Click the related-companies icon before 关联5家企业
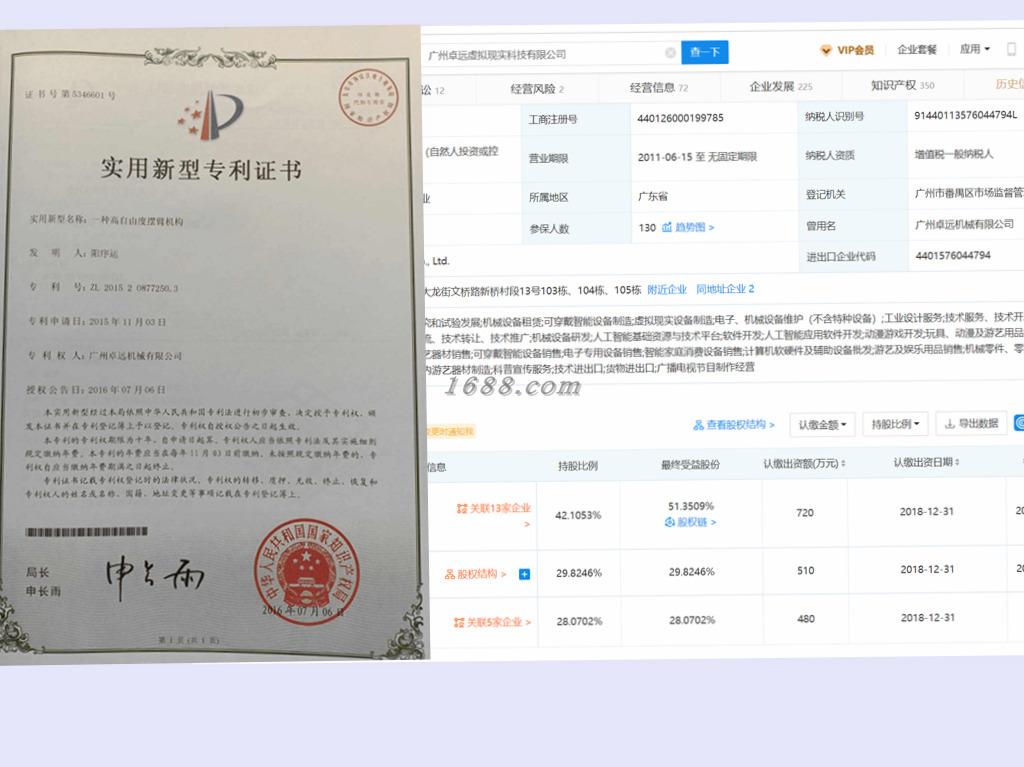The height and width of the screenshot is (767, 1024). [459, 623]
